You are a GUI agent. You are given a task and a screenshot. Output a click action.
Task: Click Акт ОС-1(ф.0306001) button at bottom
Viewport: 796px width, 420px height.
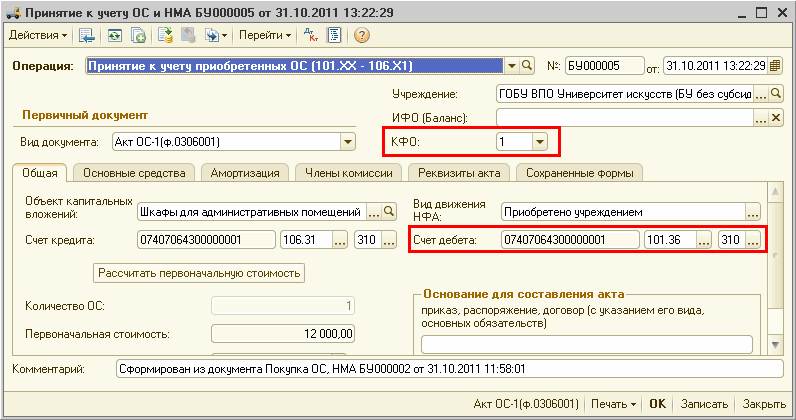(526, 404)
